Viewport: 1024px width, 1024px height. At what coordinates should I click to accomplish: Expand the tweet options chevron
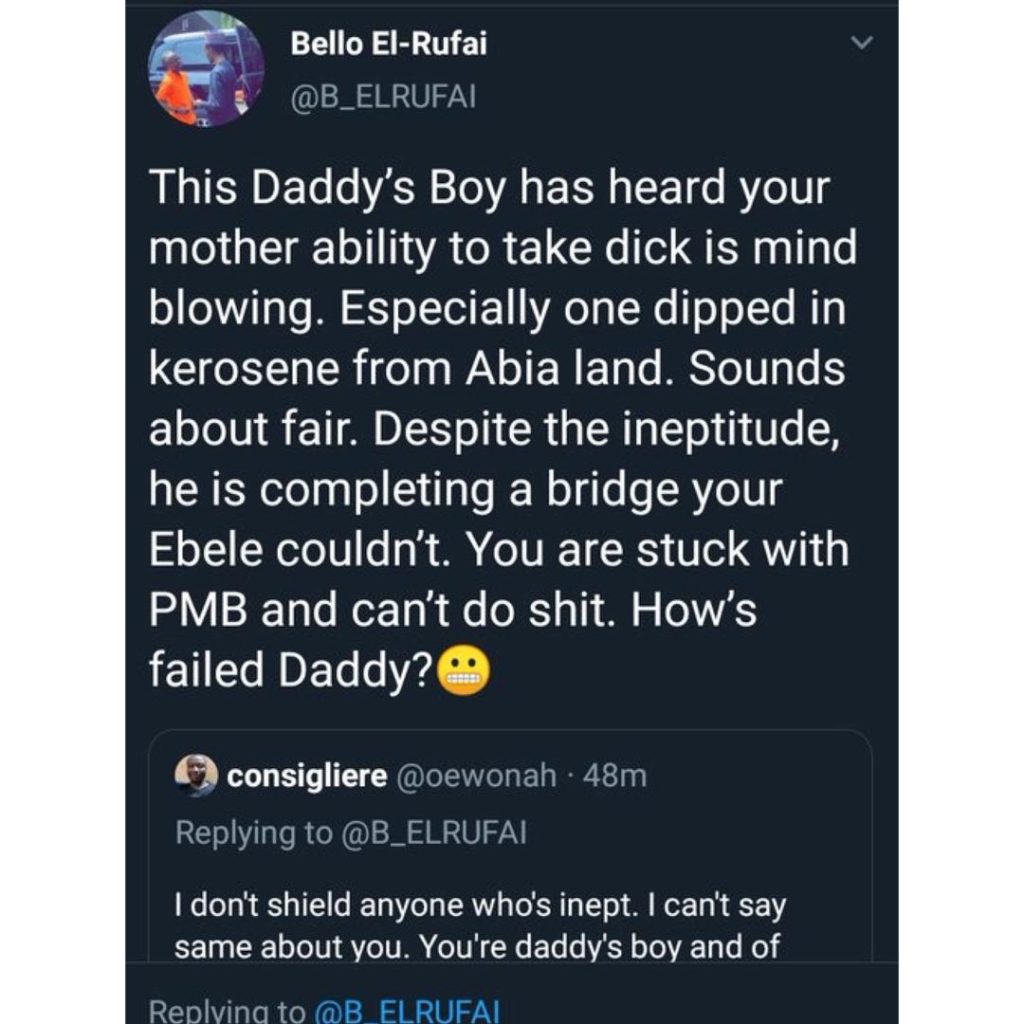coord(859,44)
